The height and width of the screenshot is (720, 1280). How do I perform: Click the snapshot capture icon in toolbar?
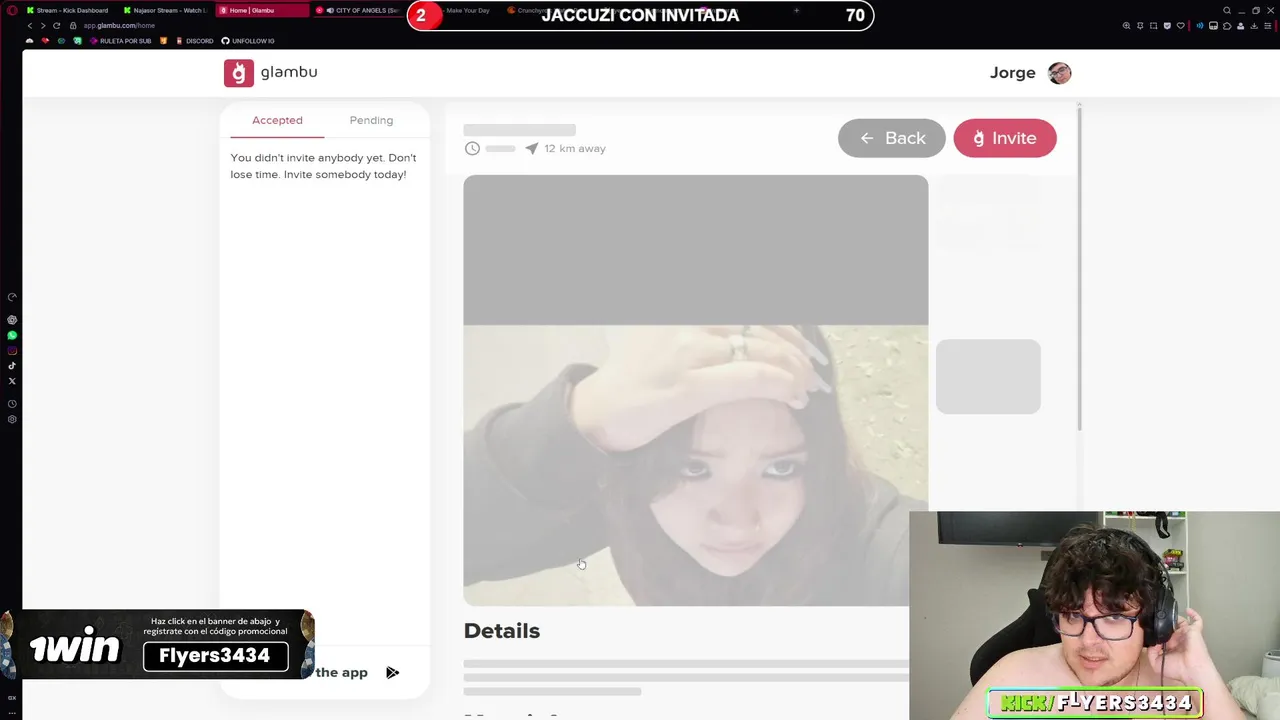click(1154, 26)
